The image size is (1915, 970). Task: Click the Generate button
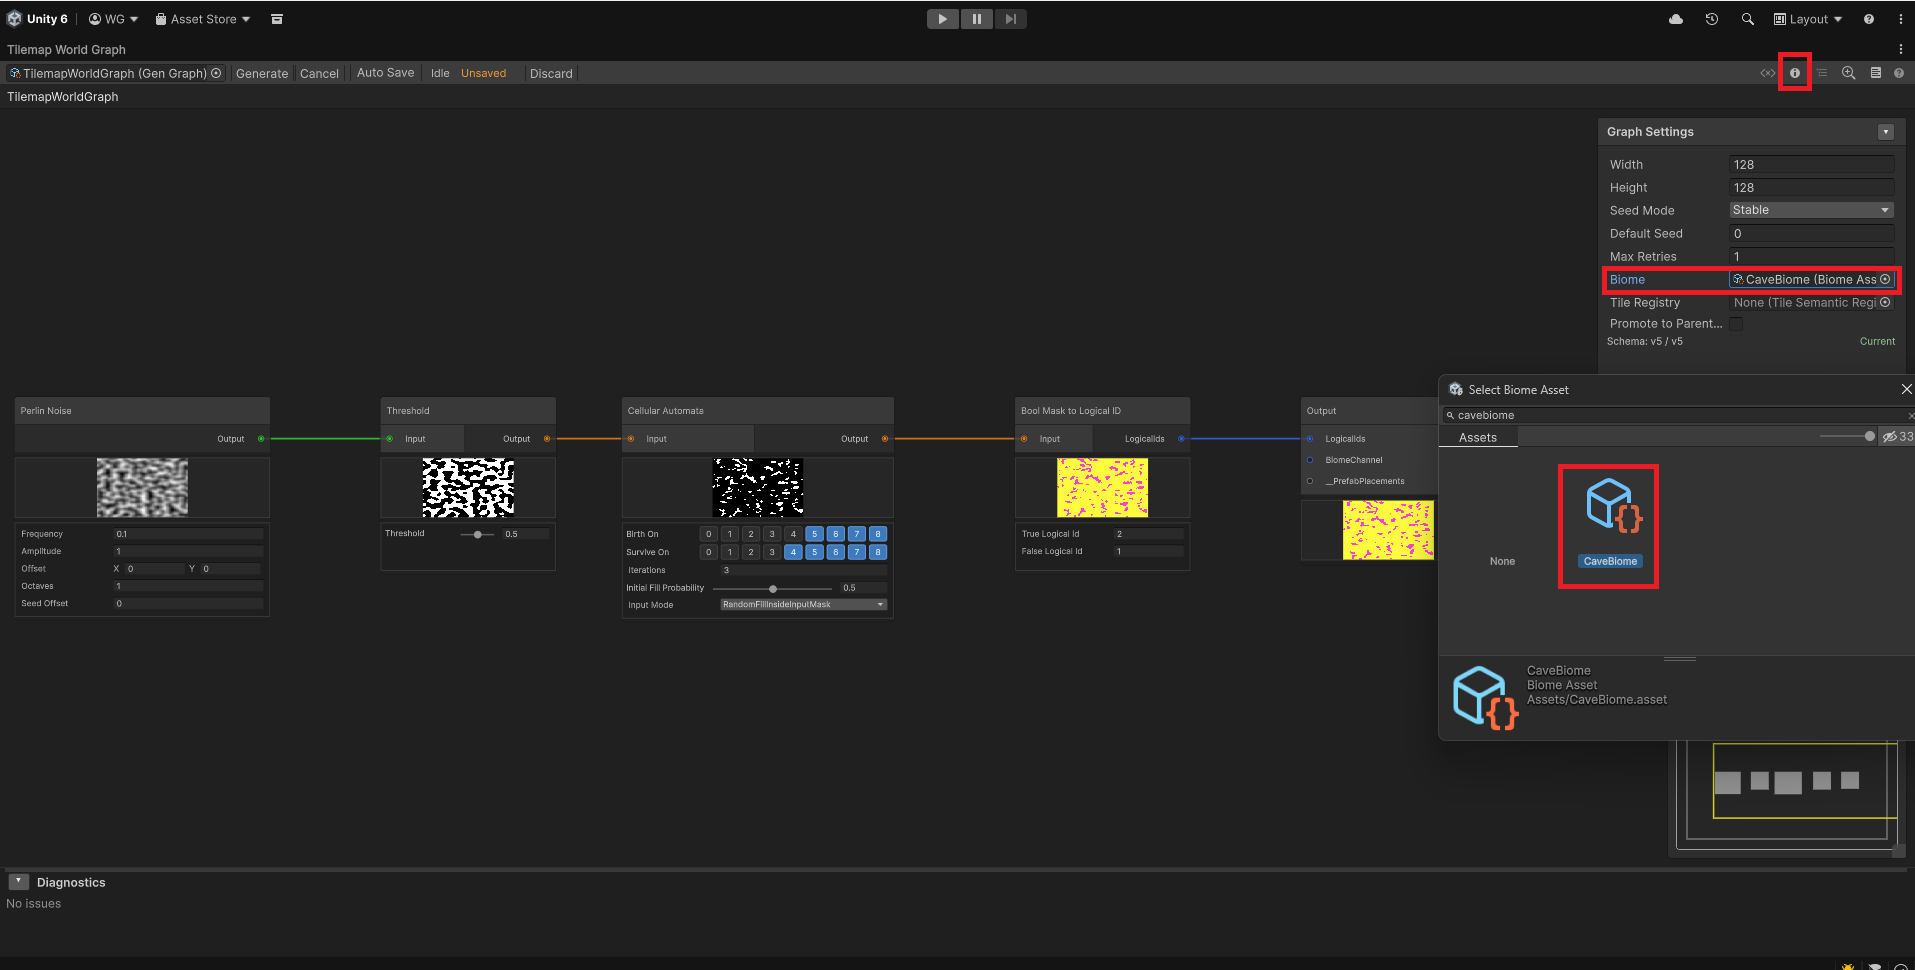click(x=262, y=73)
